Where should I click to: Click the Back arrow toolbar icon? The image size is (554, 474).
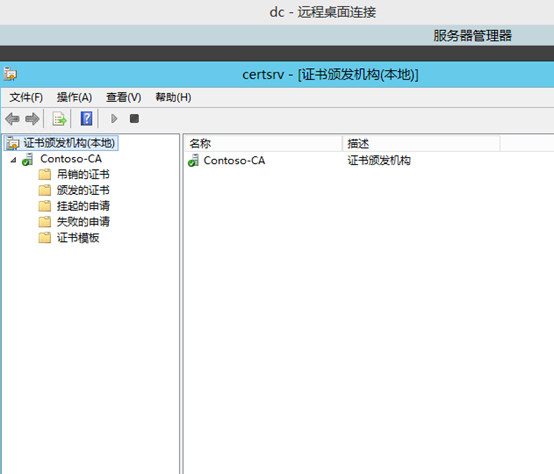[x=12, y=119]
